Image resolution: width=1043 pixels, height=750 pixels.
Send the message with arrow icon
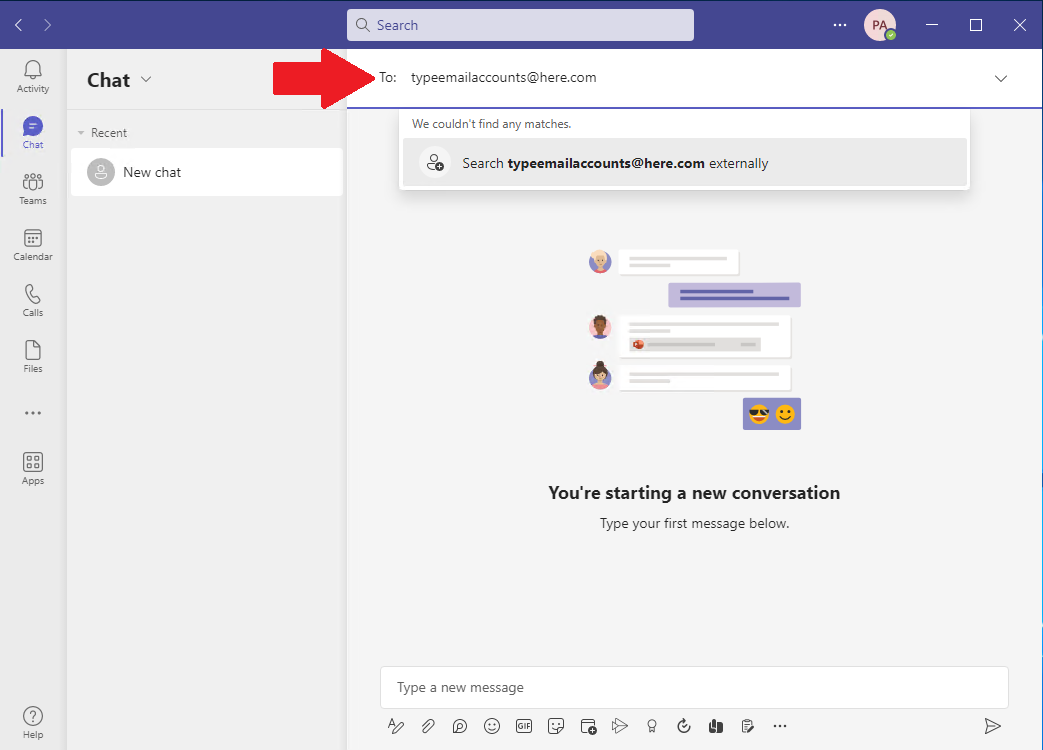pos(992,726)
